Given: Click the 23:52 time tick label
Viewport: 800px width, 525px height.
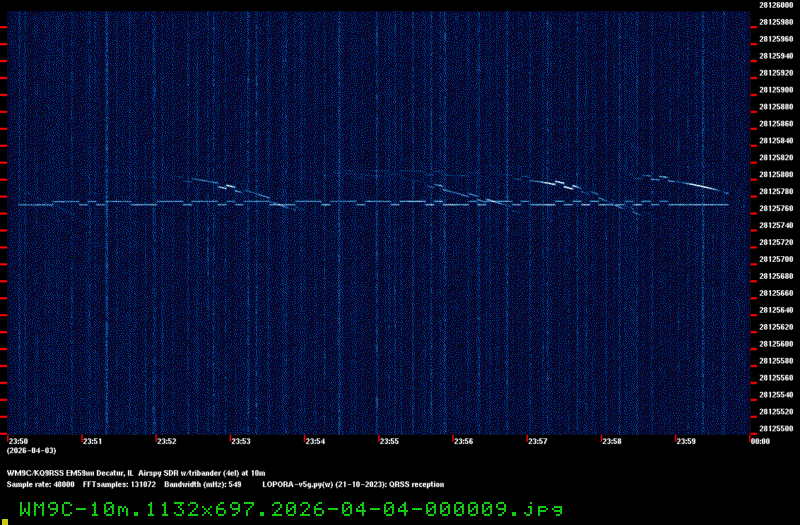Looking at the screenshot, I should pos(167,440).
